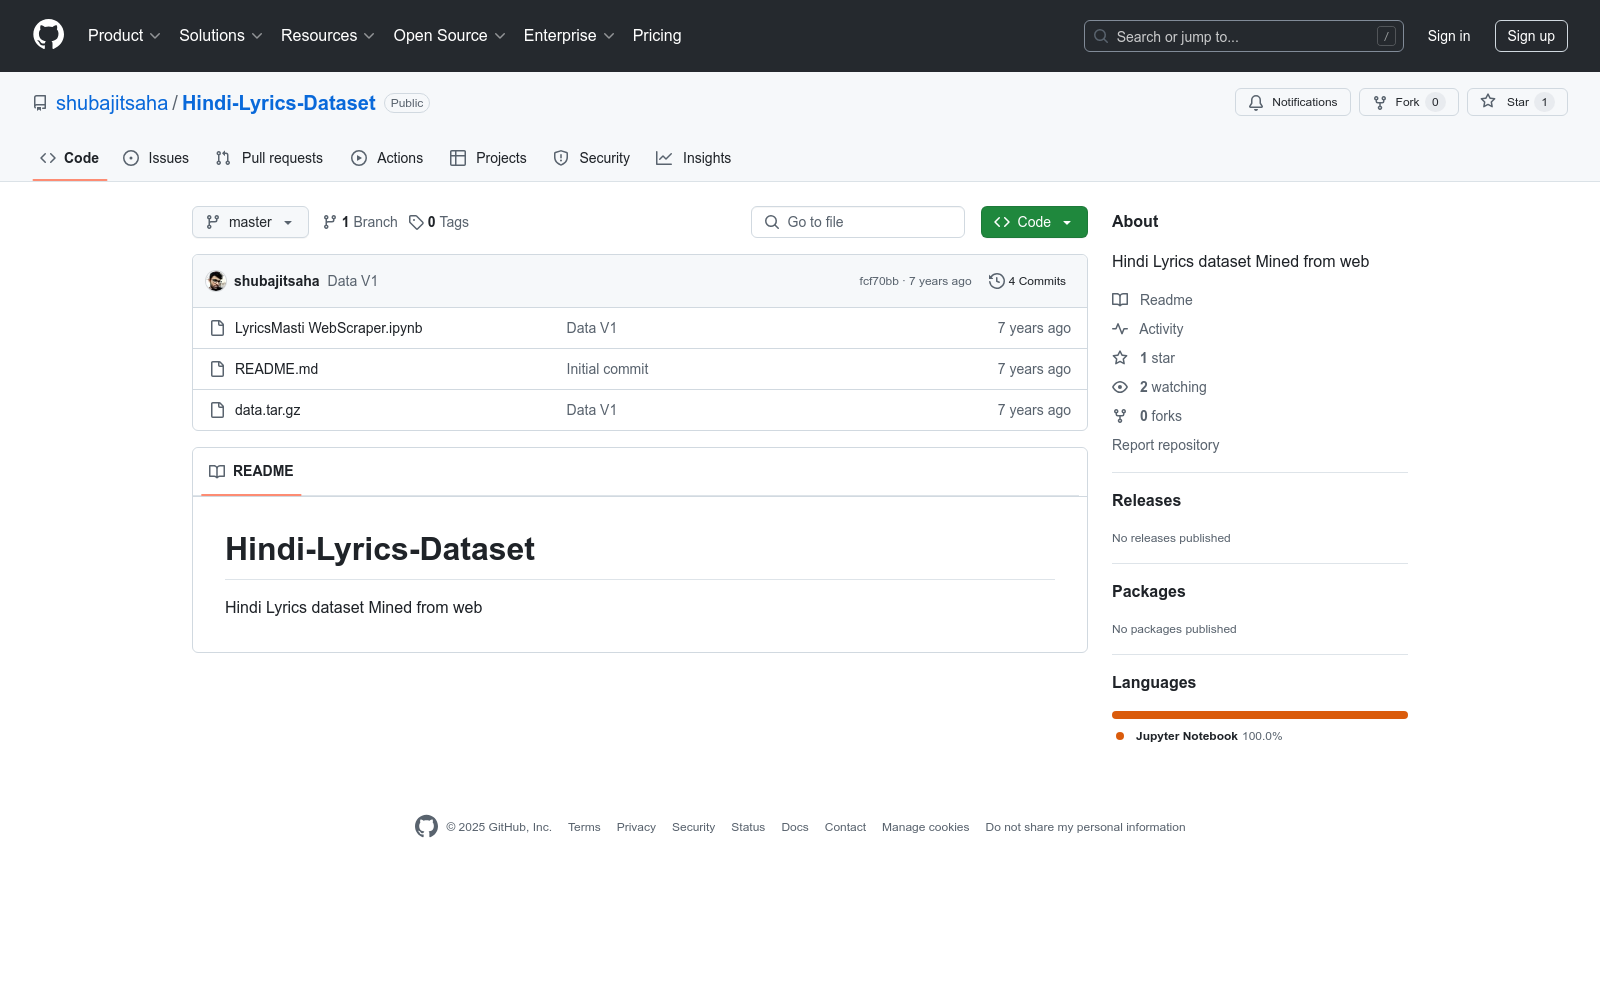Open the Packages section heading
Image resolution: width=1600 pixels, height=1000 pixels.
click(1148, 592)
